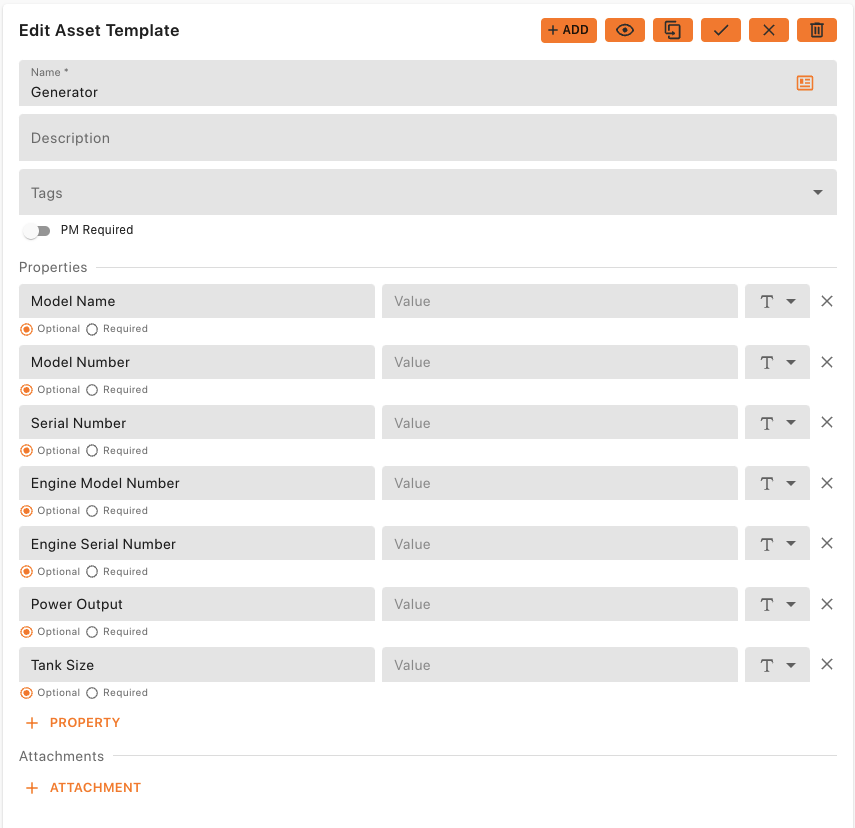Click Value field for Serial Number
The image size is (855, 828).
(x=560, y=422)
